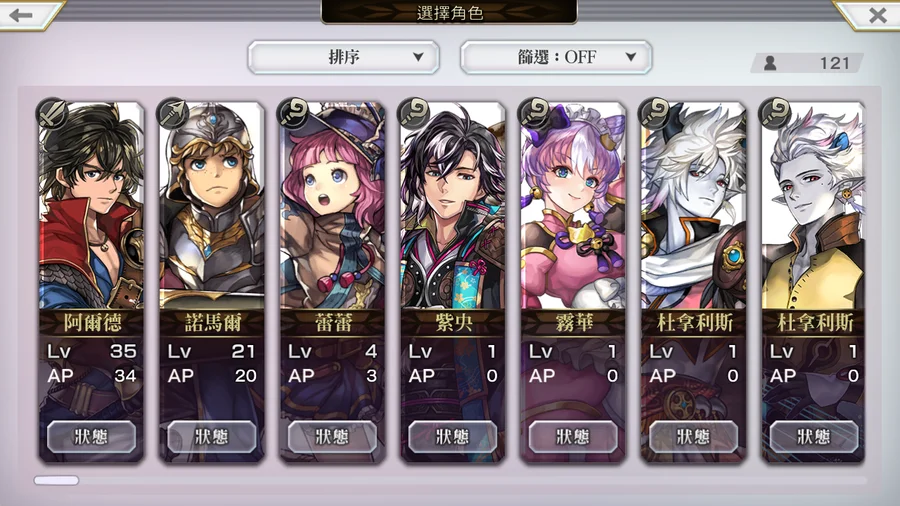Click the 選擇角色 title banner

pos(449,13)
